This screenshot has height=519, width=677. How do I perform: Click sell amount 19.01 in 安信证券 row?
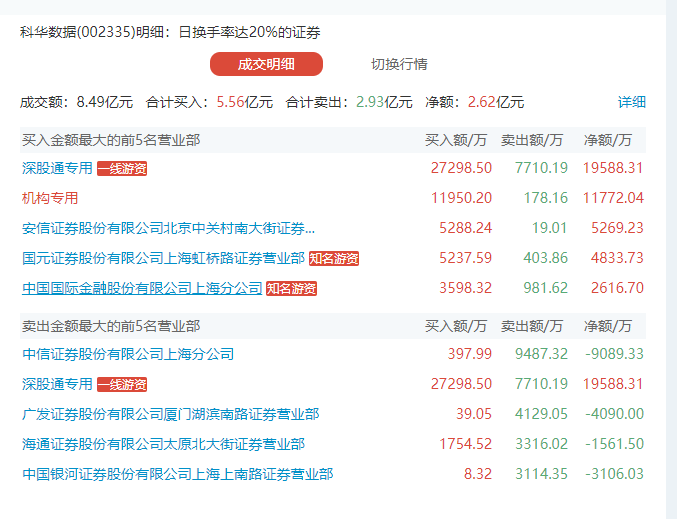(549, 228)
